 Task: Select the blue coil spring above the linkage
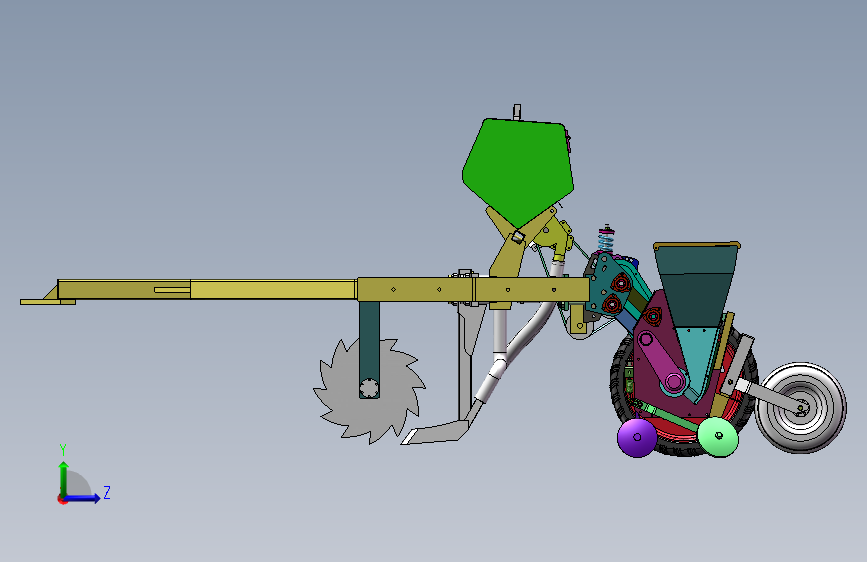[x=607, y=240]
